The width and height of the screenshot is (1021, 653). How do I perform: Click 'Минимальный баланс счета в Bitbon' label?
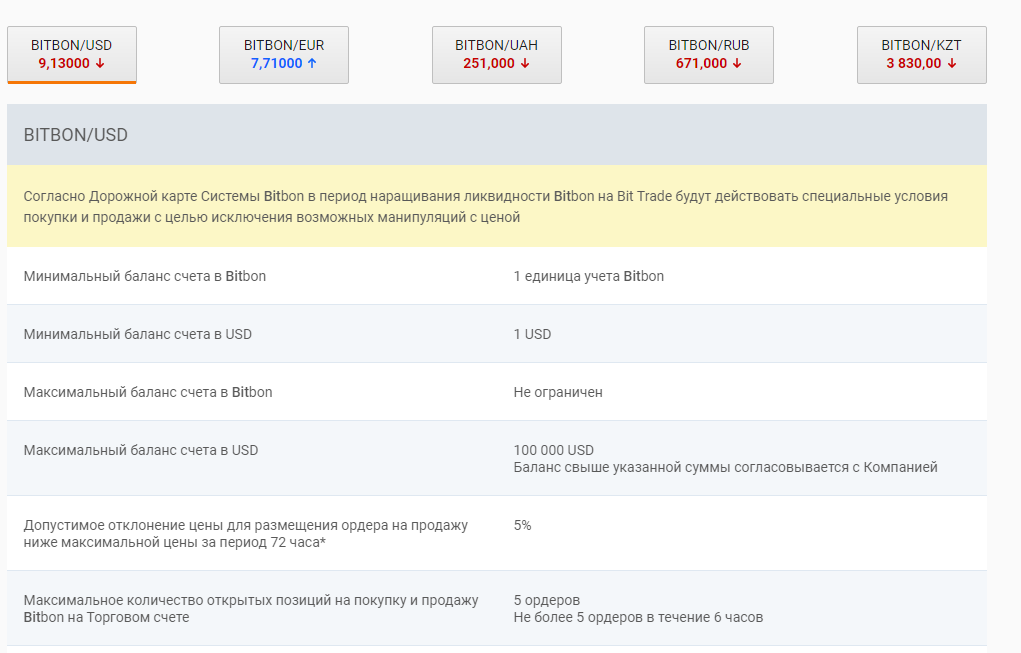click(x=145, y=276)
